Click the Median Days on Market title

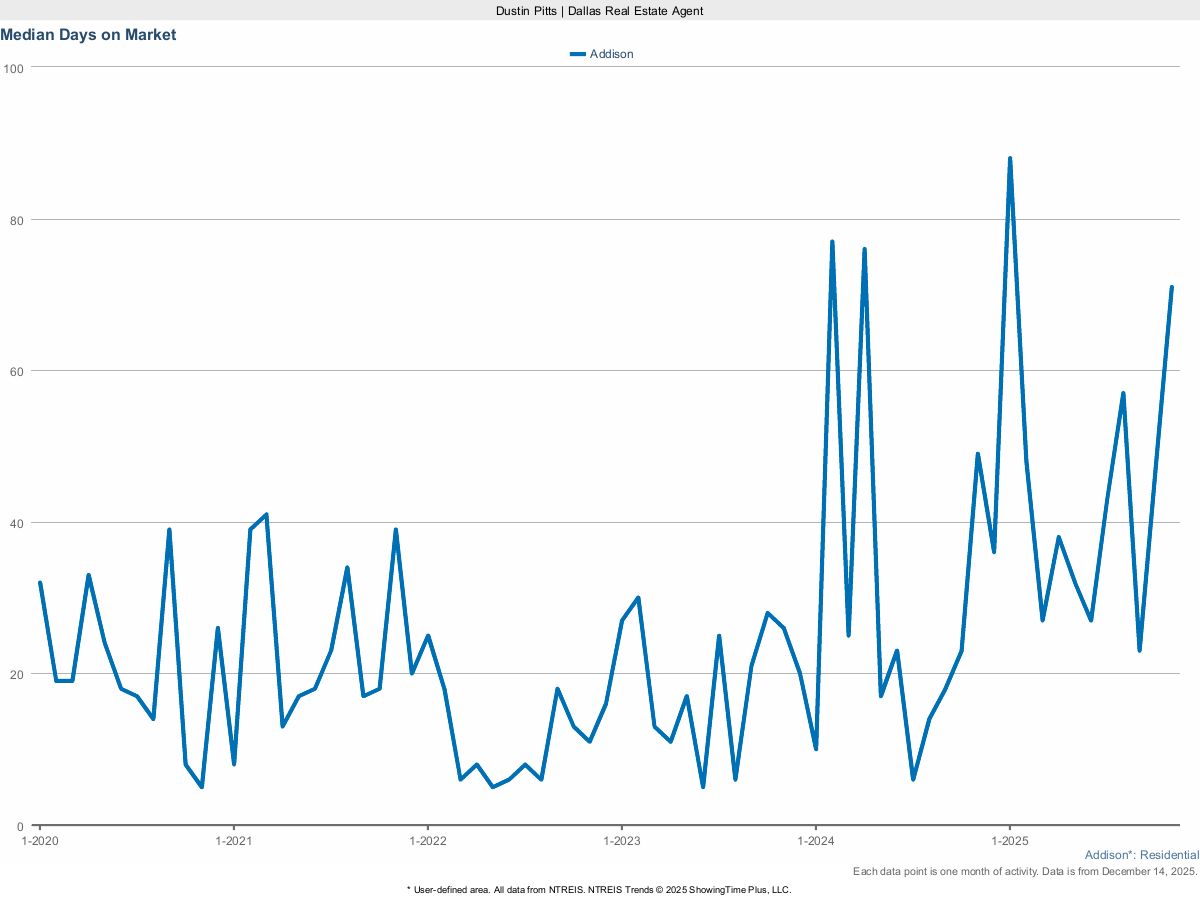pos(89,34)
